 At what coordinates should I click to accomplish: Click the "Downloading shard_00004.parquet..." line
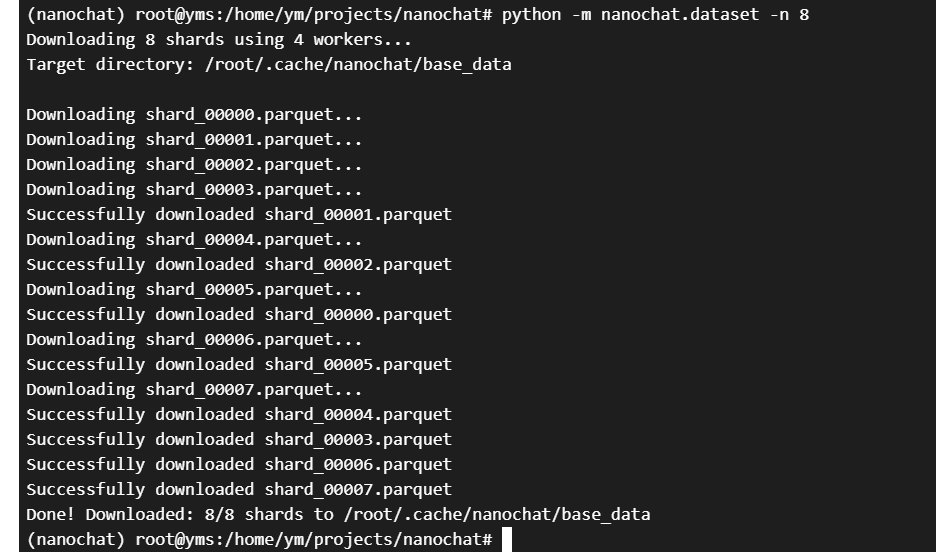[x=194, y=240]
